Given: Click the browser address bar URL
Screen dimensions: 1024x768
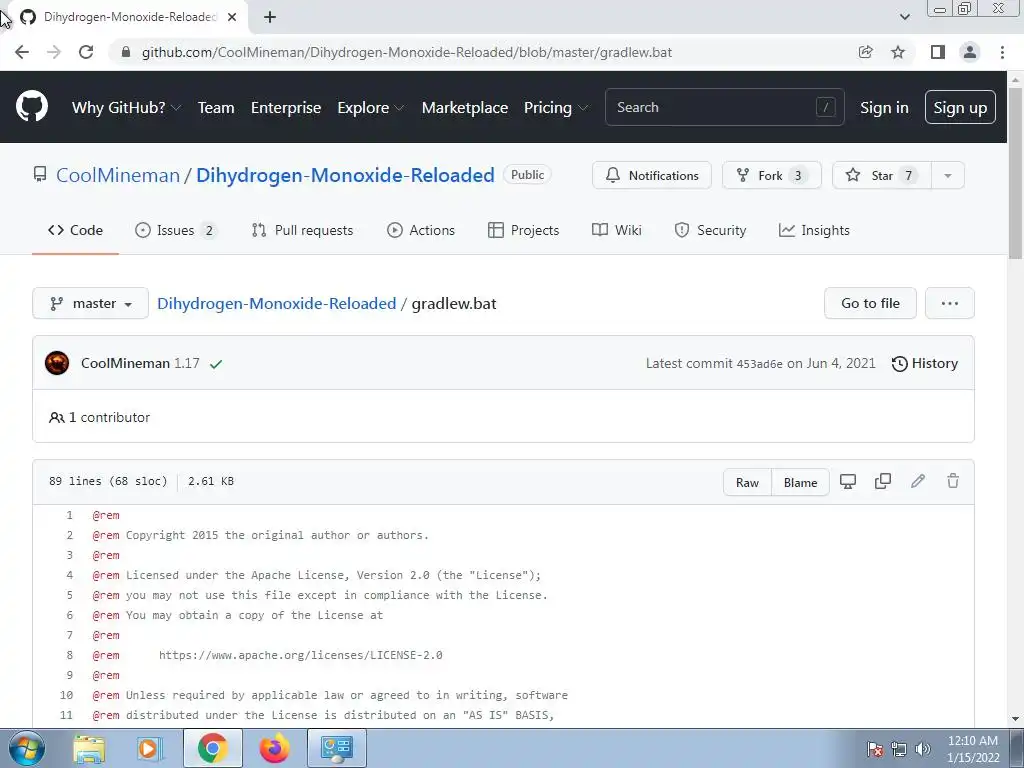Looking at the screenshot, I should [x=407, y=52].
